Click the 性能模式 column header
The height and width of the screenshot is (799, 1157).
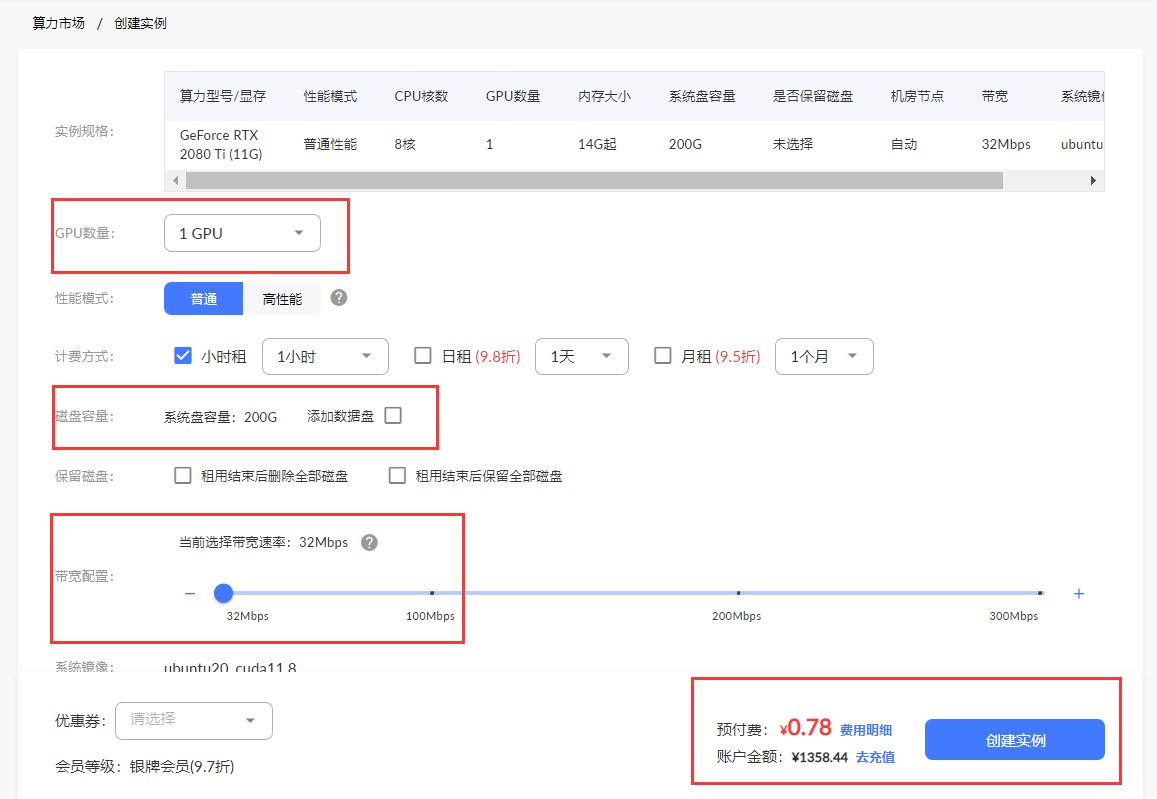point(330,97)
